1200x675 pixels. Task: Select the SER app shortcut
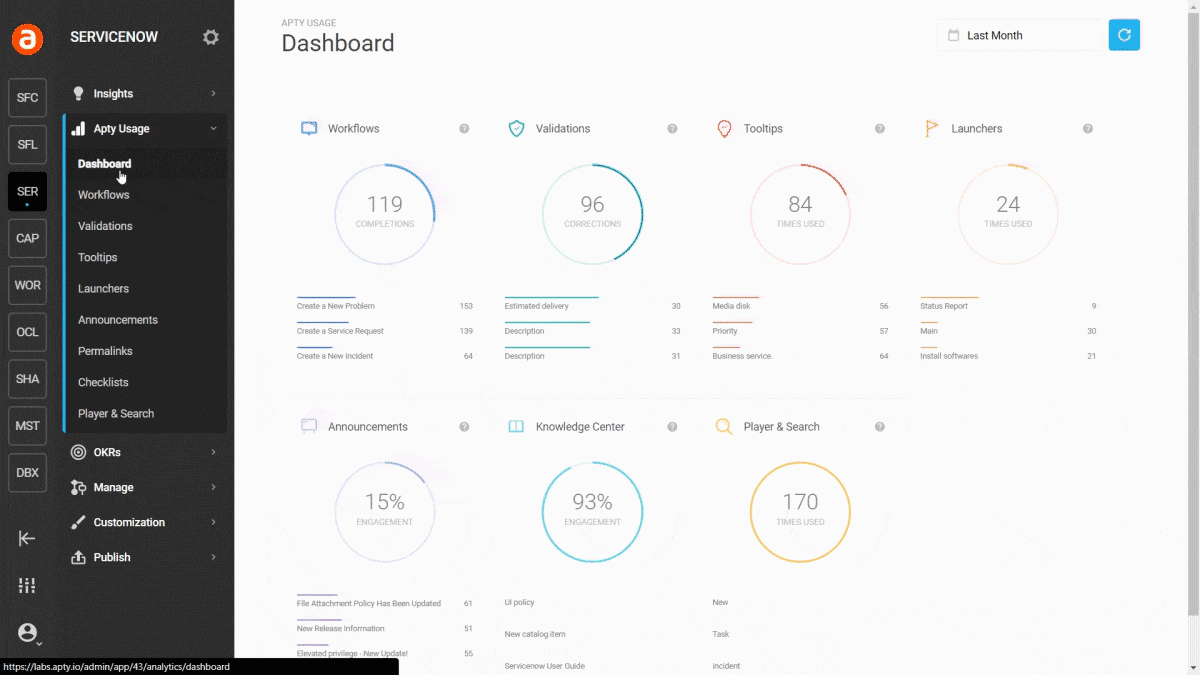27,191
